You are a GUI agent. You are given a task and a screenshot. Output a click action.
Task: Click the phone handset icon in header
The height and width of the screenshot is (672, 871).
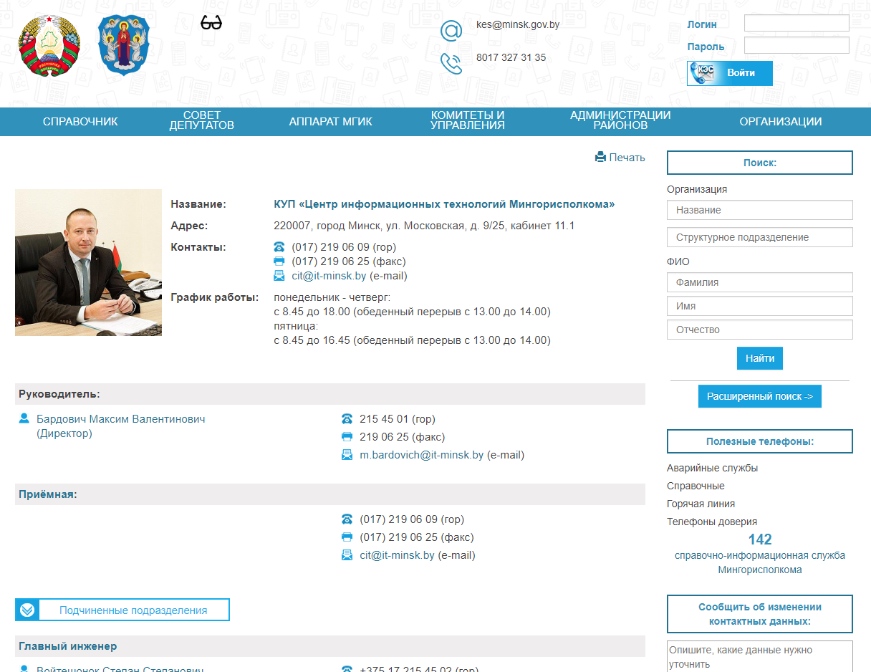tap(451, 63)
